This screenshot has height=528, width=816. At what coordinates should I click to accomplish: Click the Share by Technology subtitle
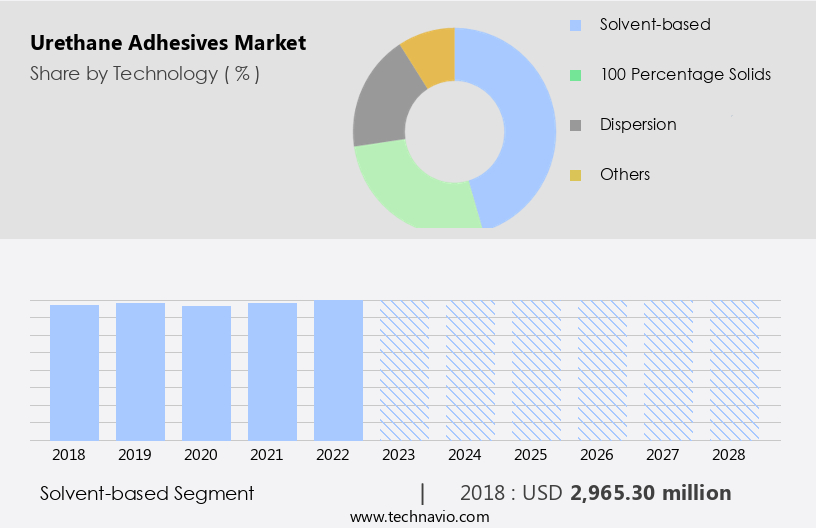point(145,74)
